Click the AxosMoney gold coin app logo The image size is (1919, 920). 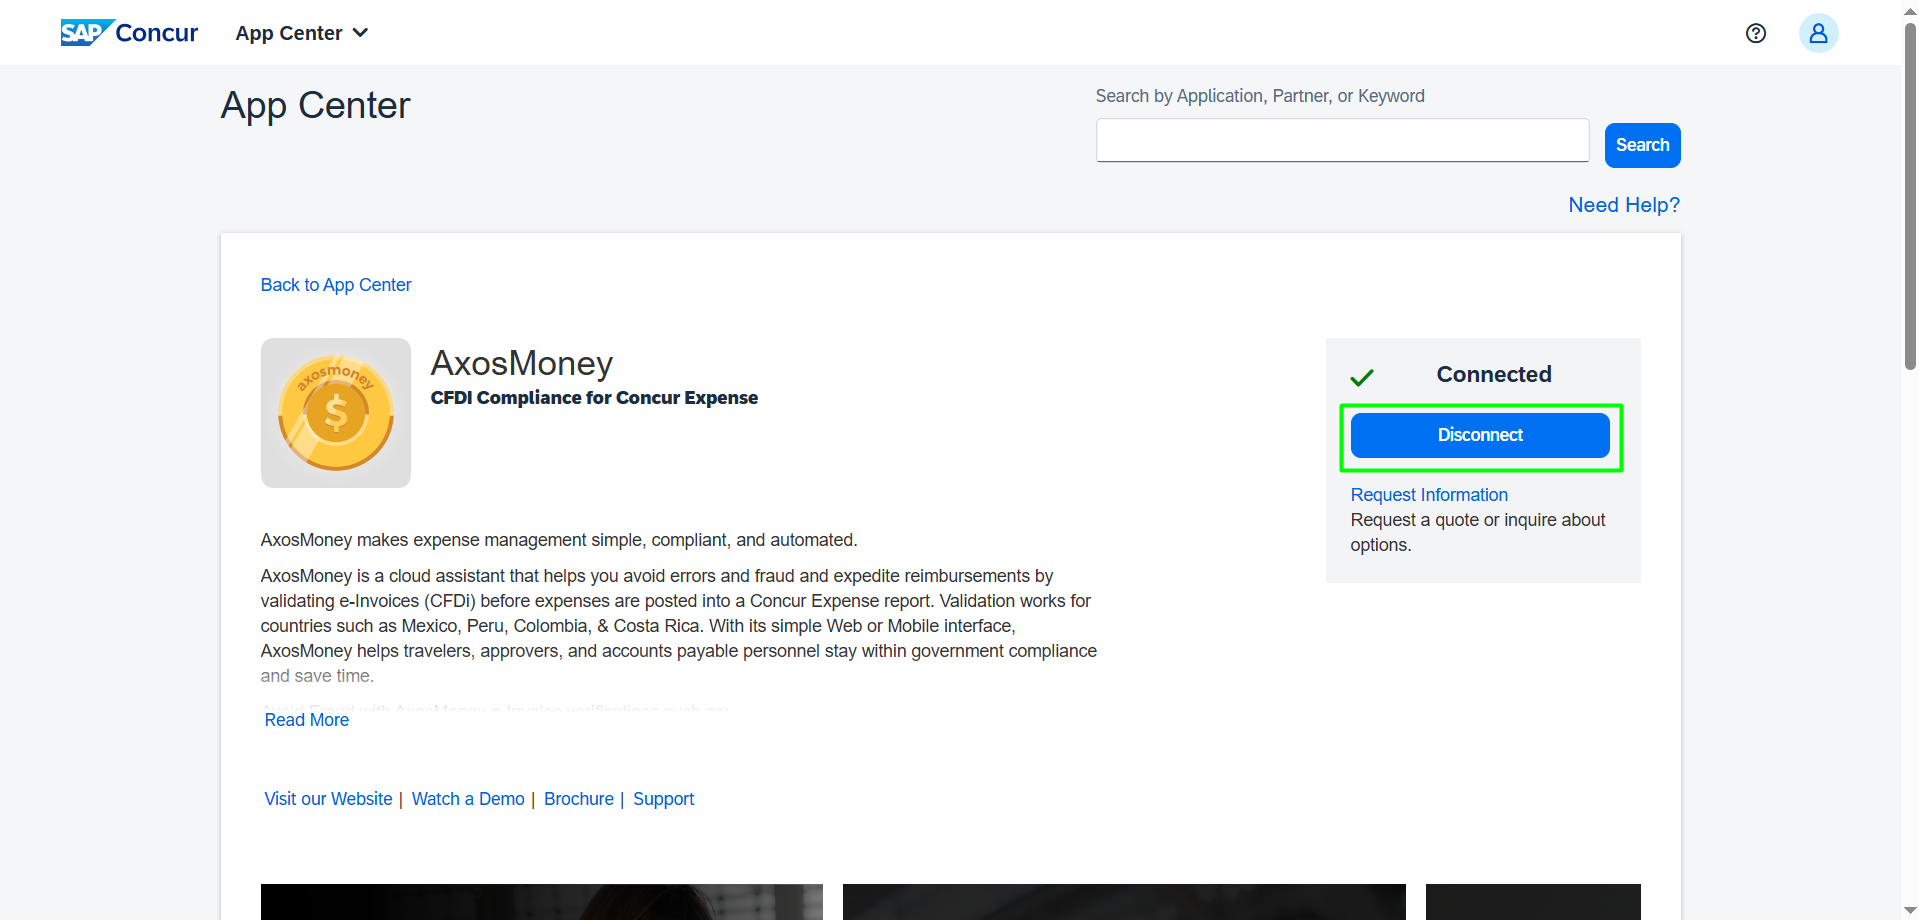click(x=336, y=413)
